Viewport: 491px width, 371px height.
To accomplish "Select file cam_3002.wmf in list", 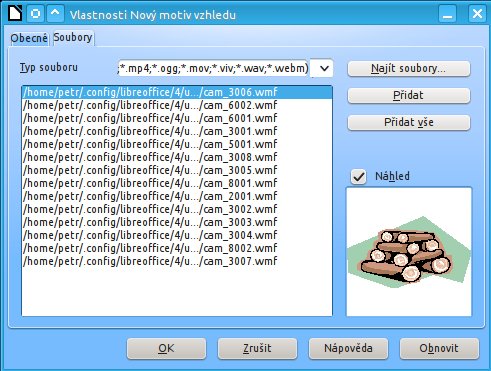I will [177, 209].
